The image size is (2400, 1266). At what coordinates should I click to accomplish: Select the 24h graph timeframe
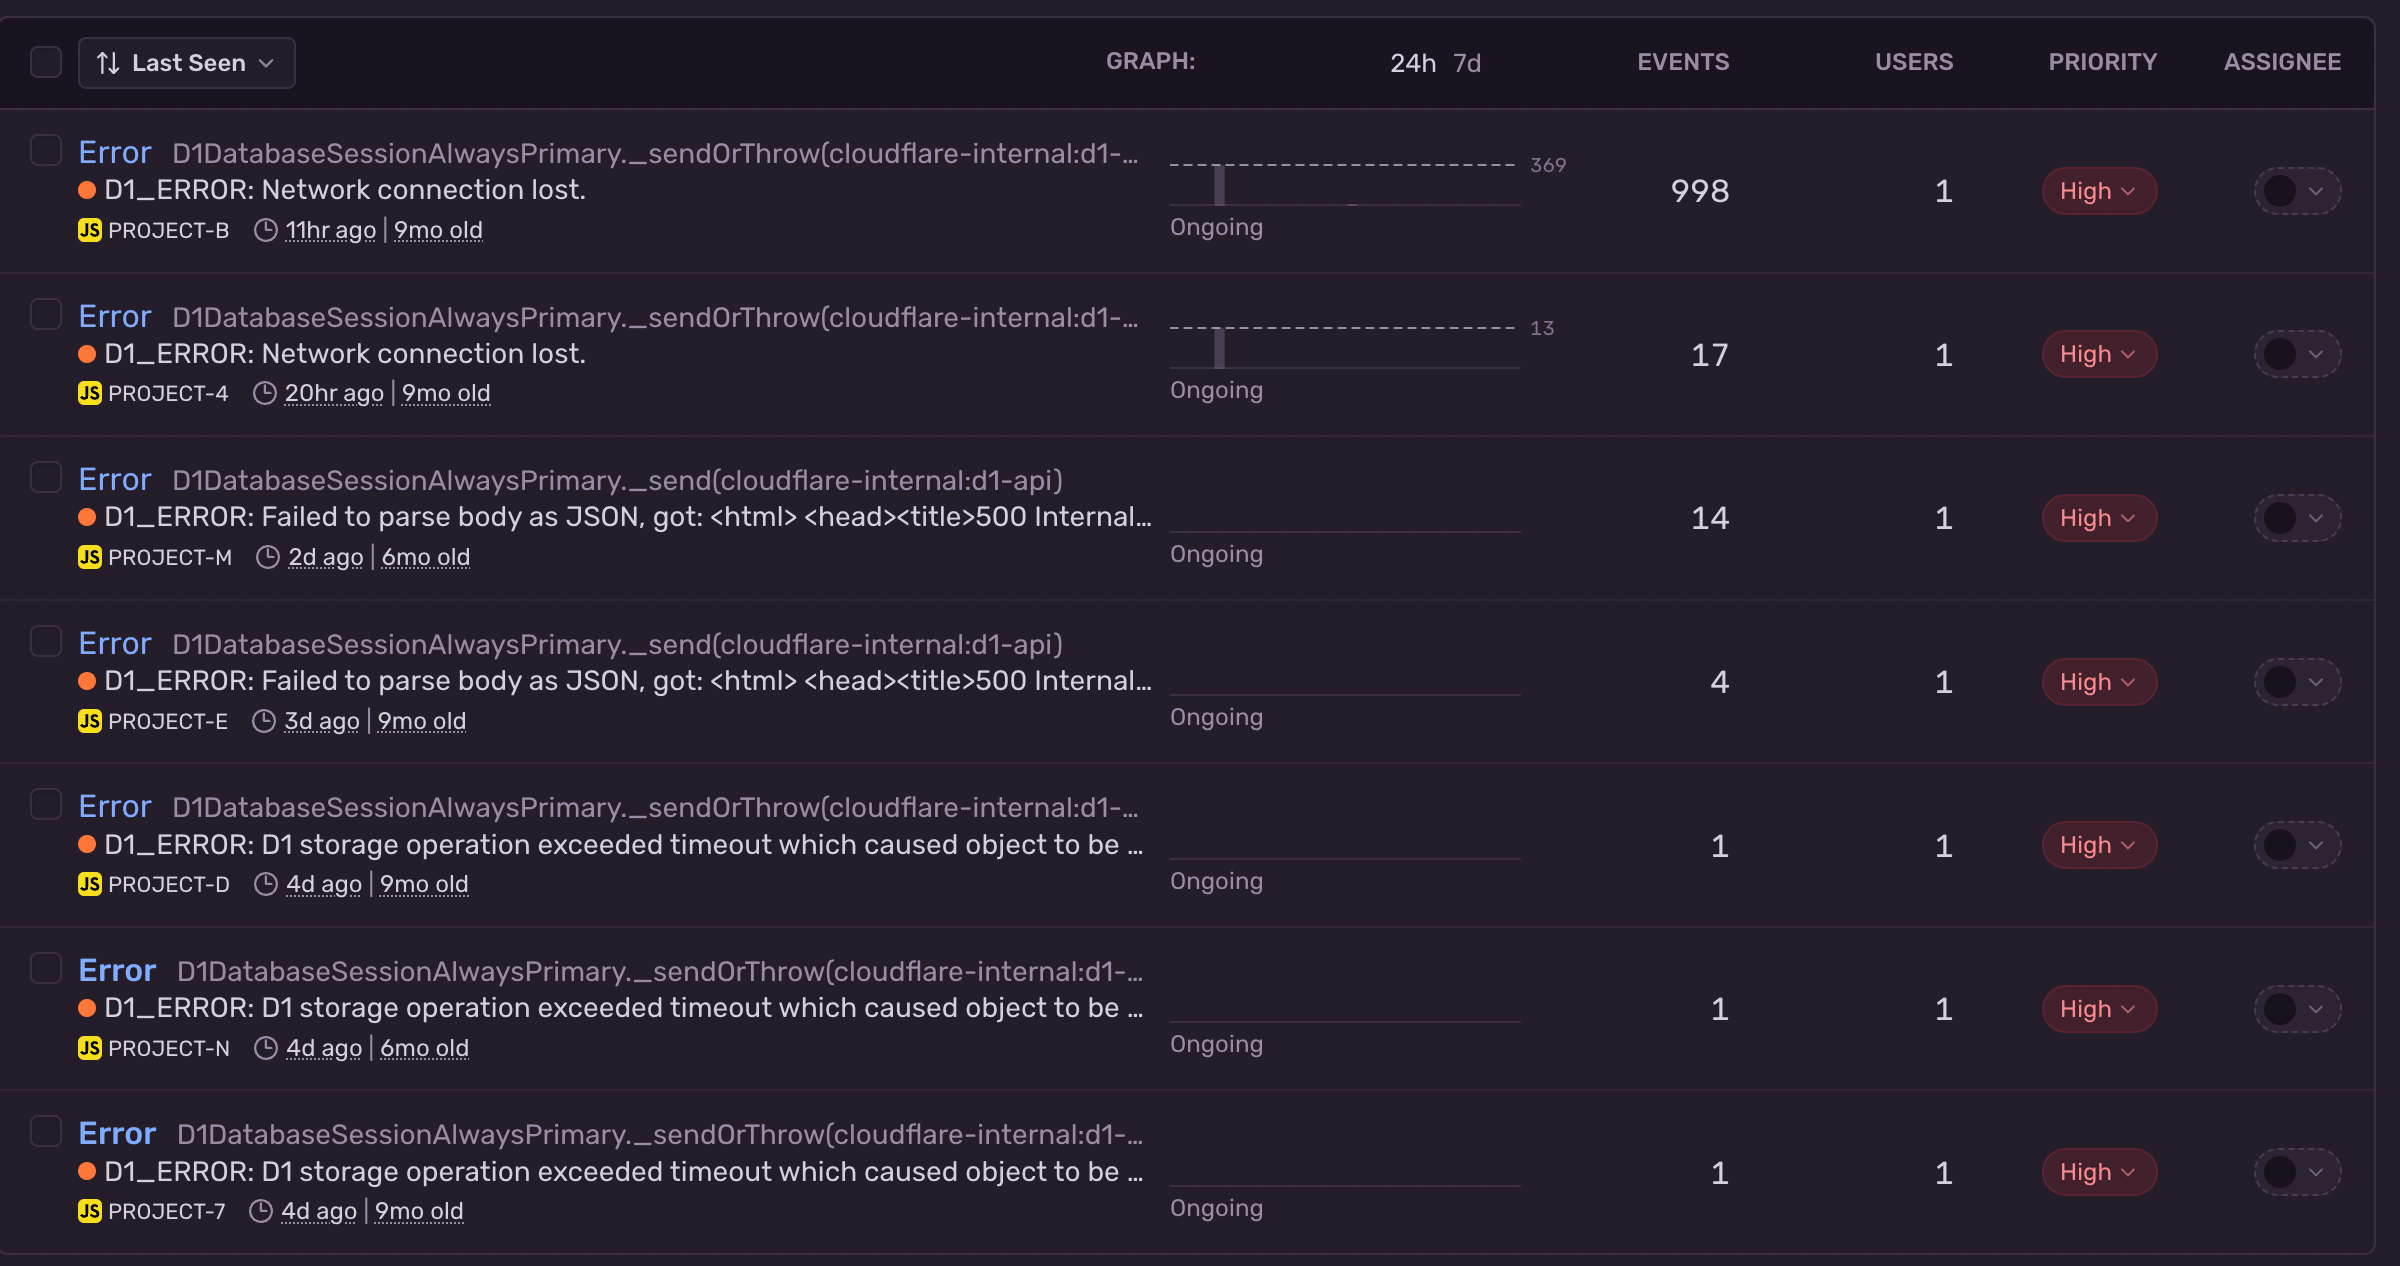tap(1413, 62)
